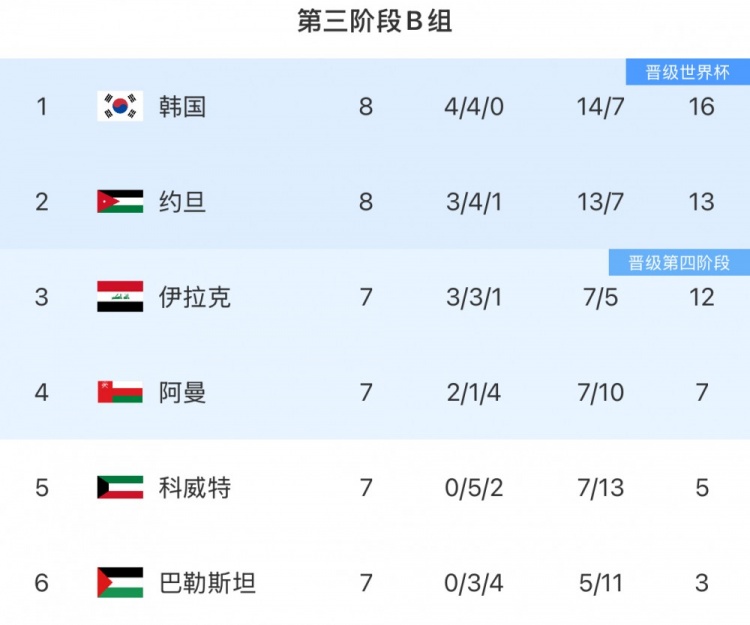Click the 晋级第四阶段 label tag
This screenshot has height=625, width=750.
[679, 263]
